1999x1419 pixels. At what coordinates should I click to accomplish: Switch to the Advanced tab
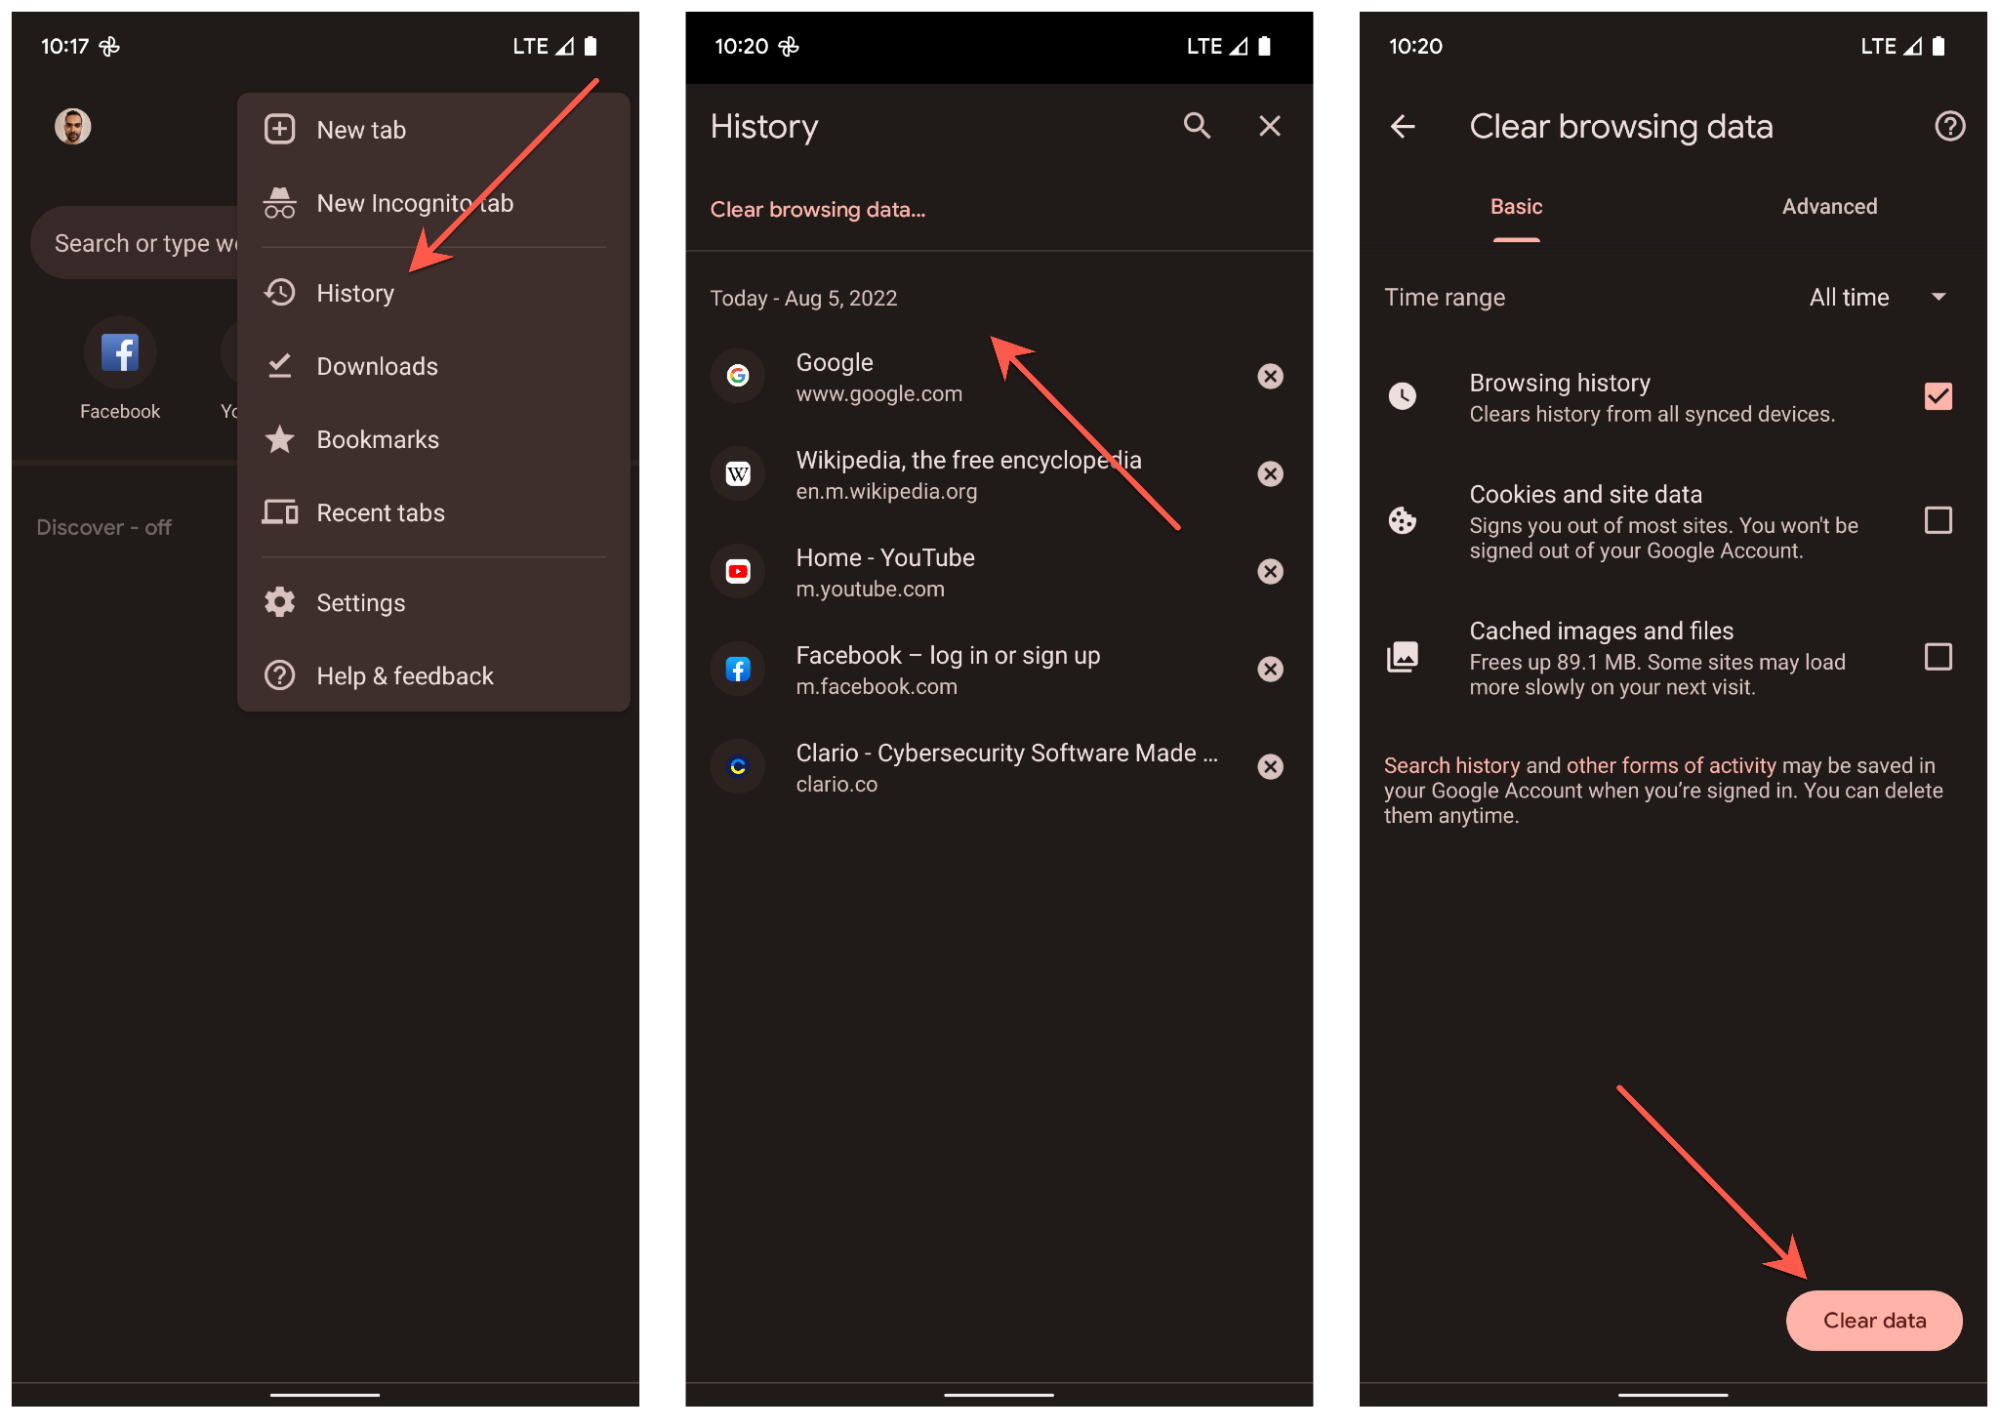[1829, 207]
